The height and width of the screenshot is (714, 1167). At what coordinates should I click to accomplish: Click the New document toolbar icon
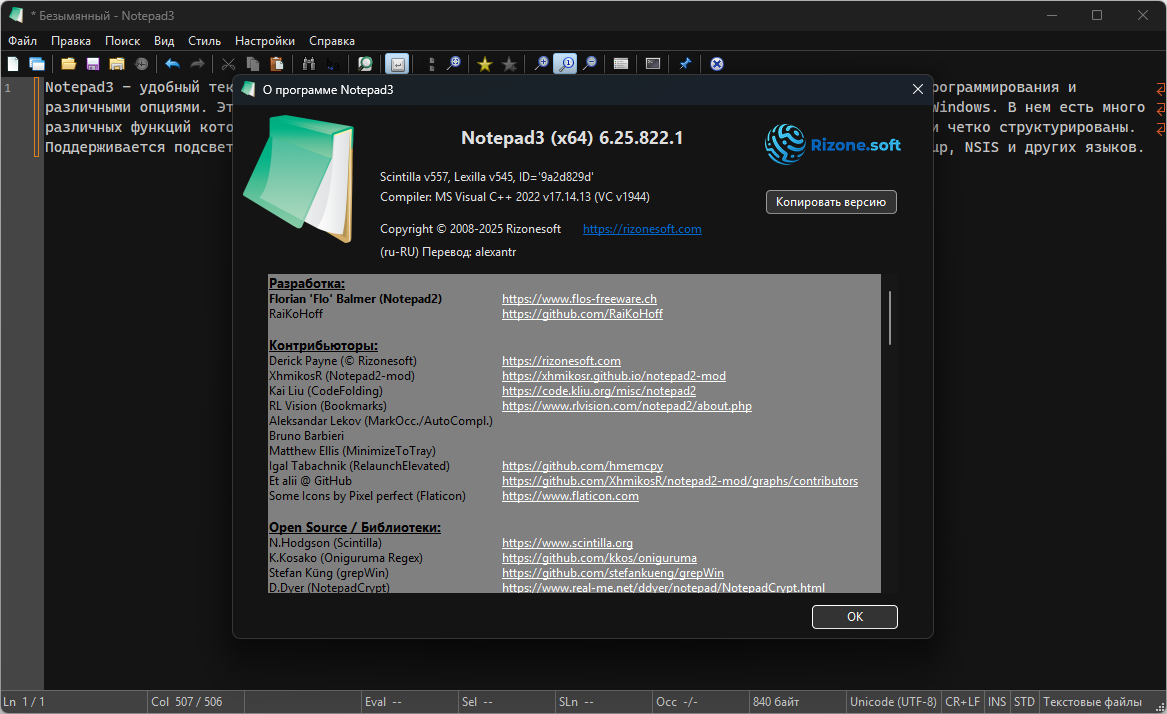click(13, 64)
